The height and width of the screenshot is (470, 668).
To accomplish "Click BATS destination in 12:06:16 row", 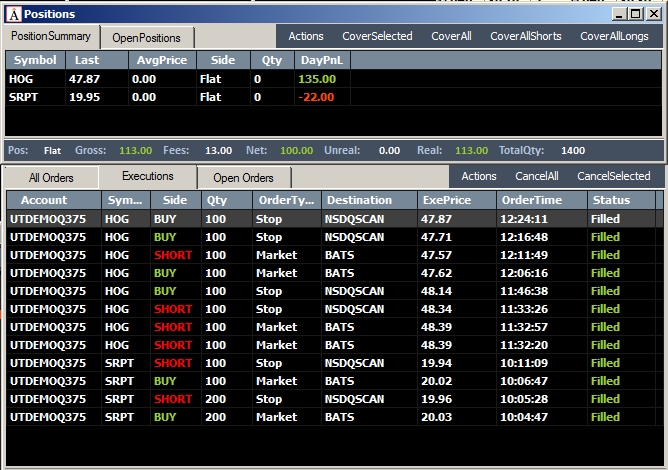I will [x=340, y=273].
